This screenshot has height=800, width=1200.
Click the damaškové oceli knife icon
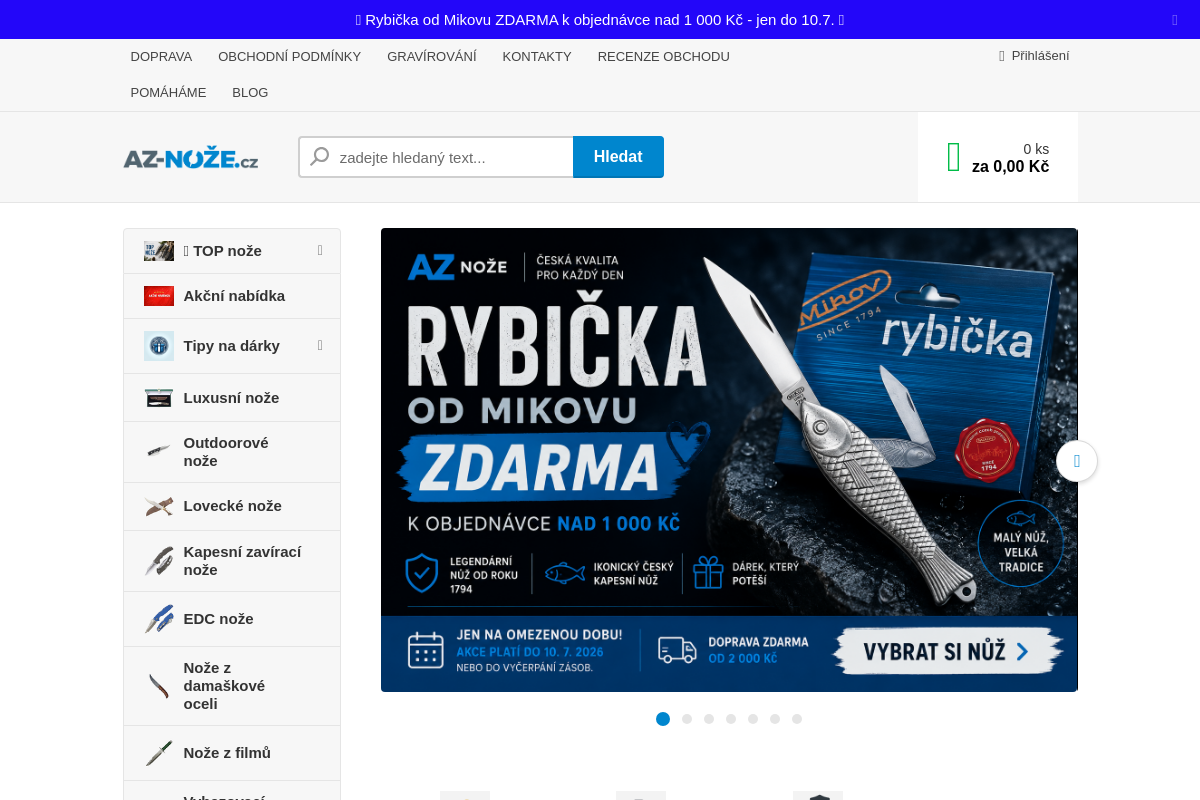[159, 686]
